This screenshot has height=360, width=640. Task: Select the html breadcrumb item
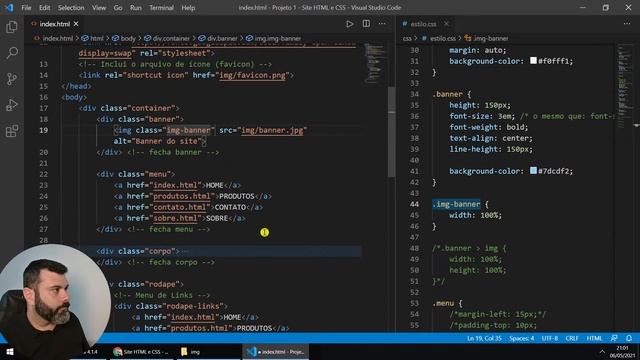click(97, 38)
